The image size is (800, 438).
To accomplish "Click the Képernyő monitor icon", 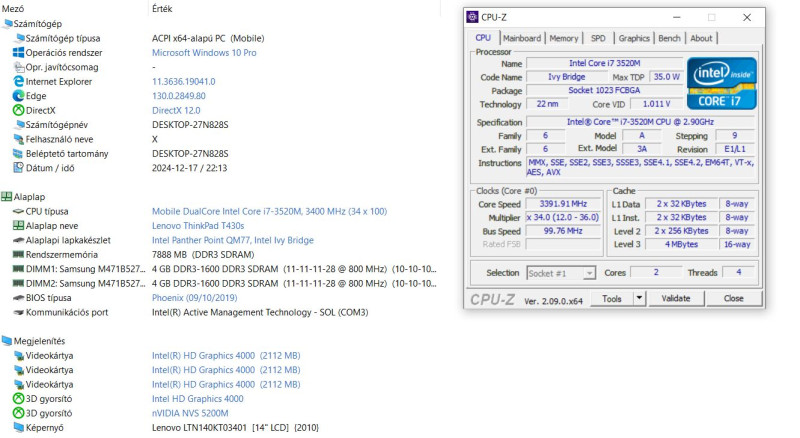I will (x=18, y=427).
